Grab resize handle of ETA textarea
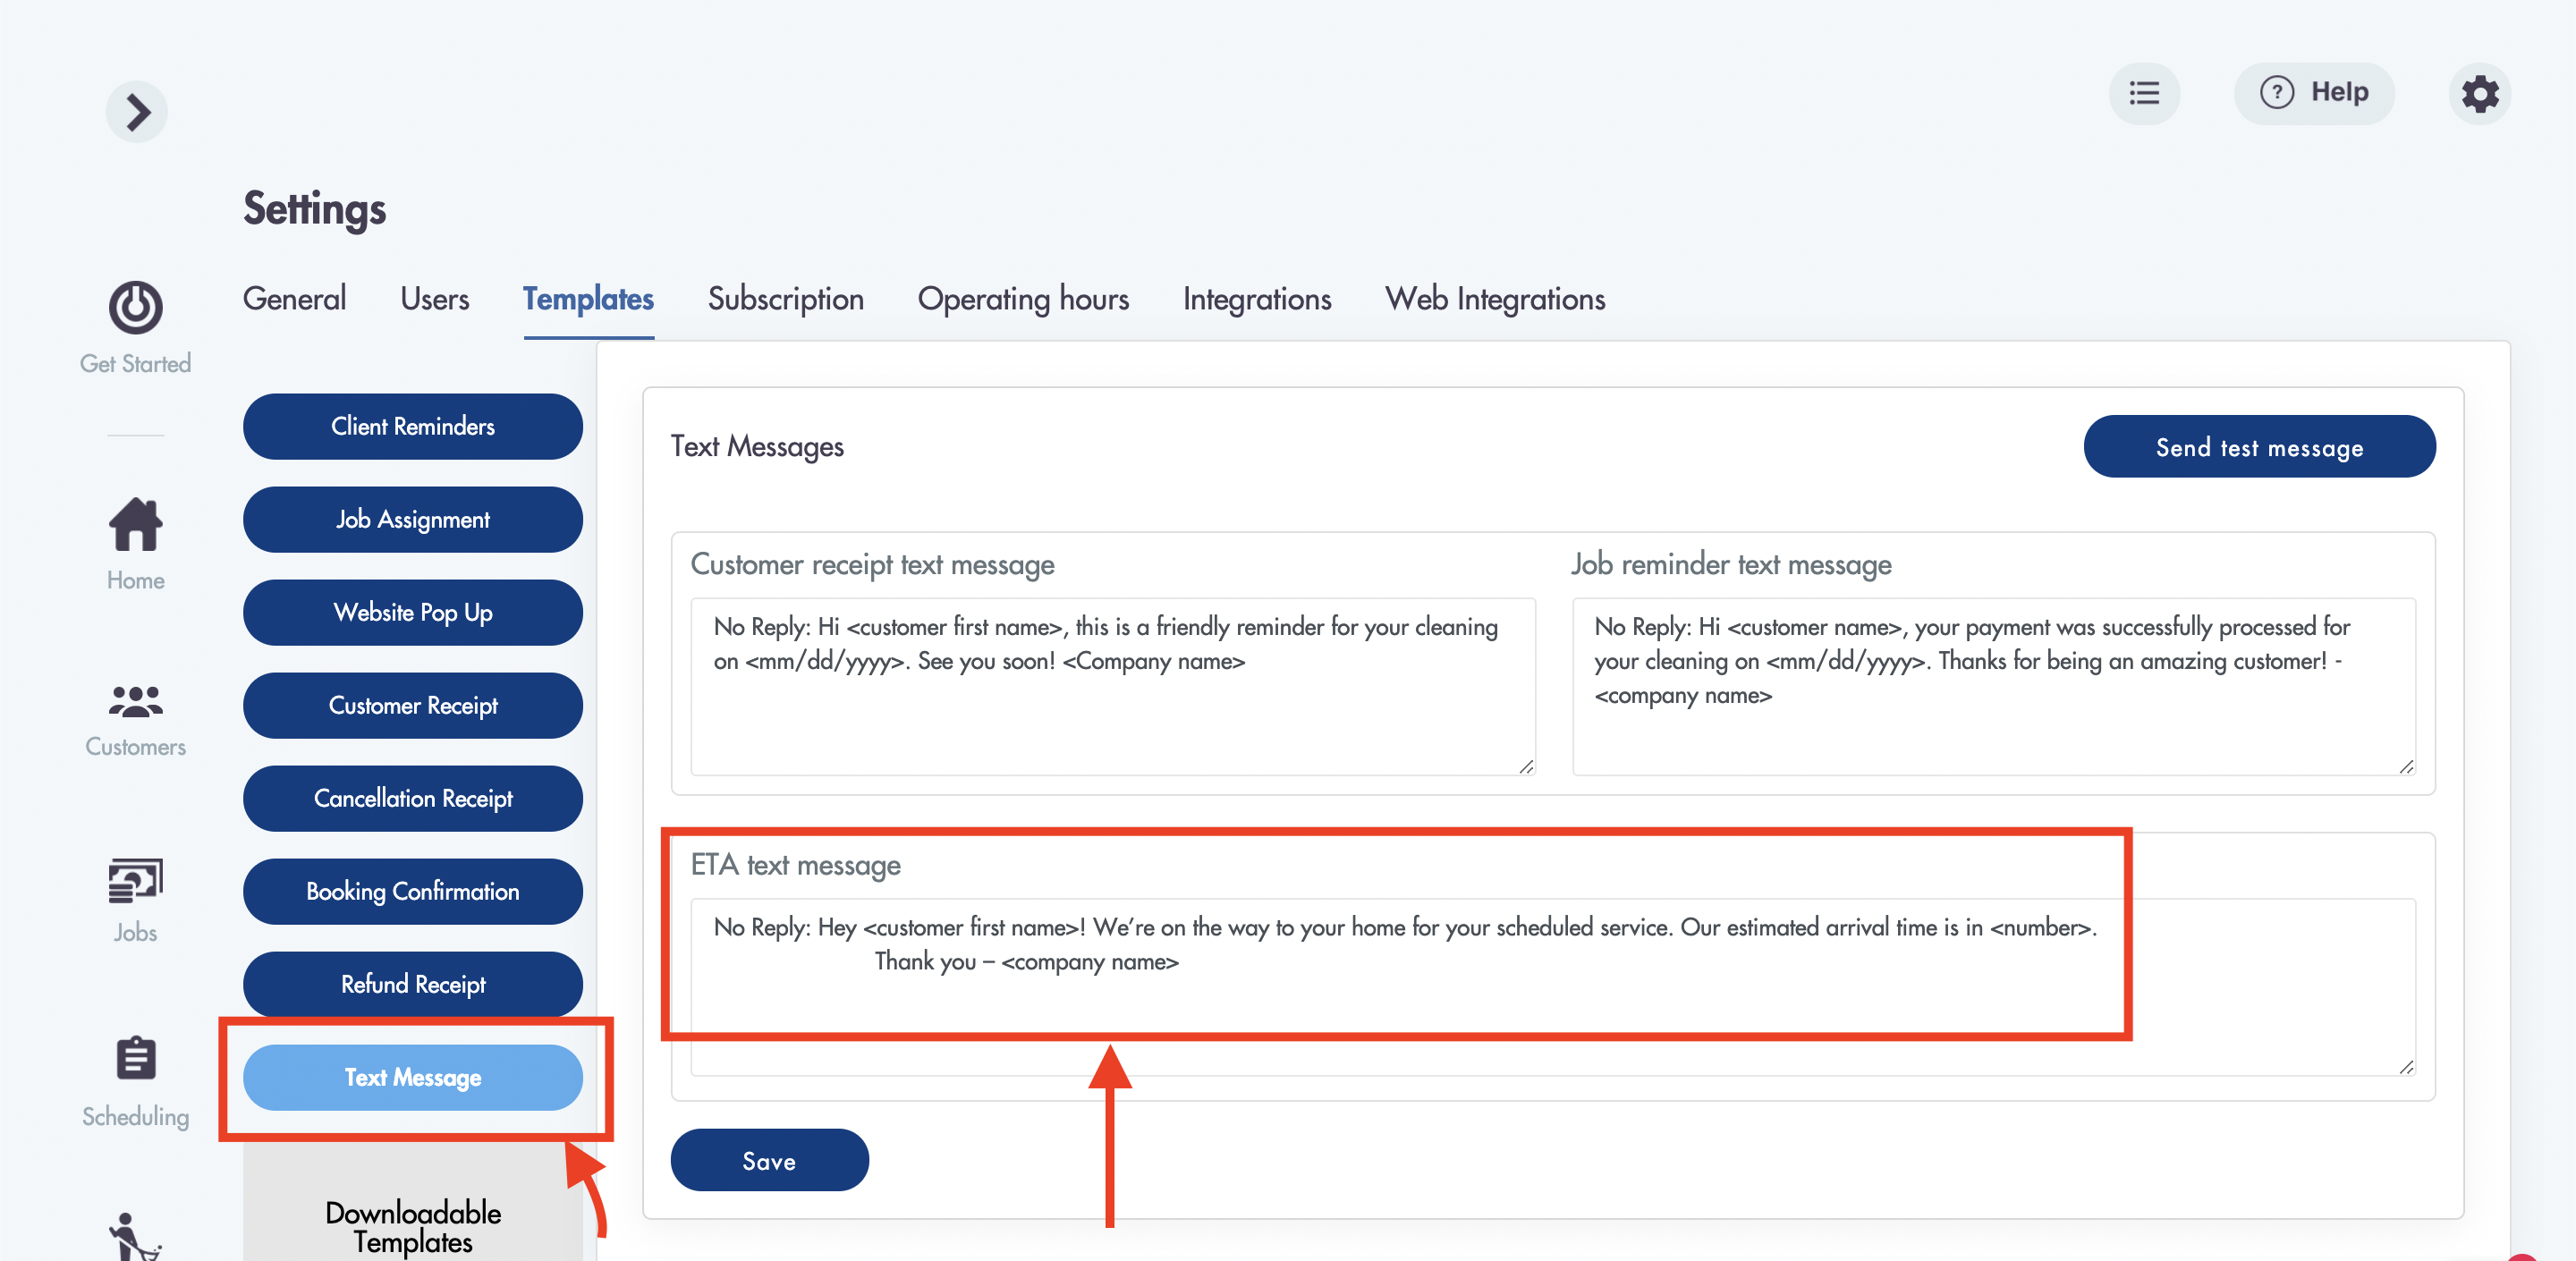The height and width of the screenshot is (1261, 2576). 2406,1067
